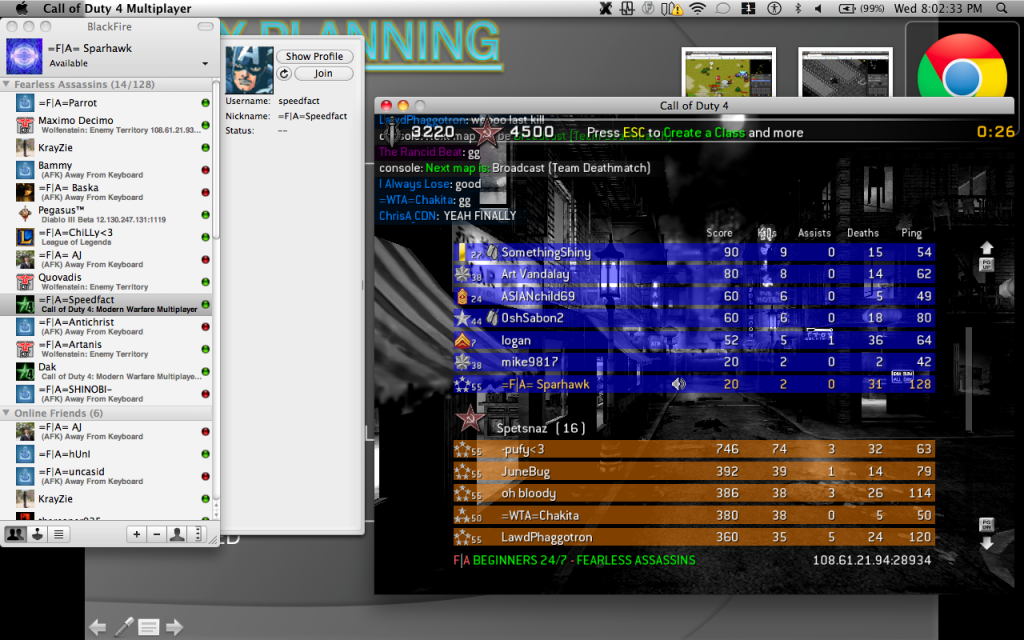Open the Universal Access menu bar icon
This screenshot has width=1024, height=640.
[775, 8]
